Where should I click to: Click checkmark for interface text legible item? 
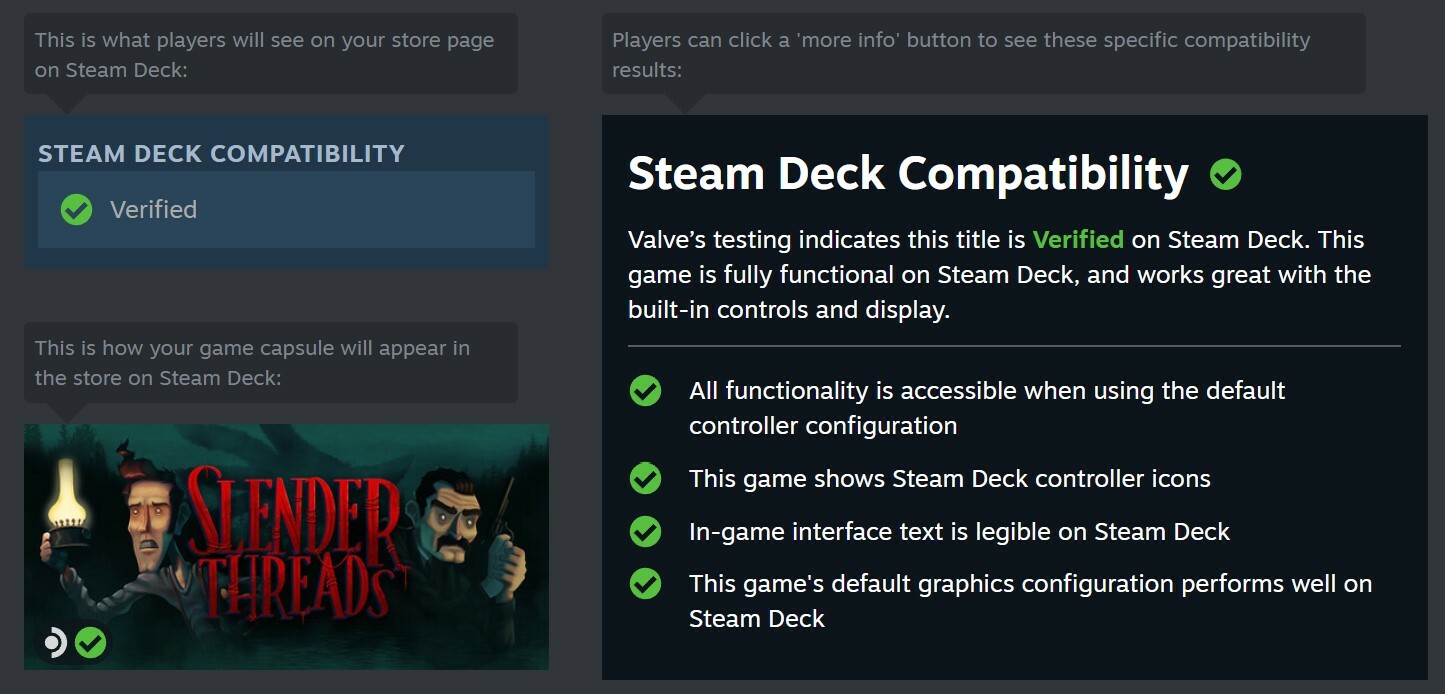point(645,531)
